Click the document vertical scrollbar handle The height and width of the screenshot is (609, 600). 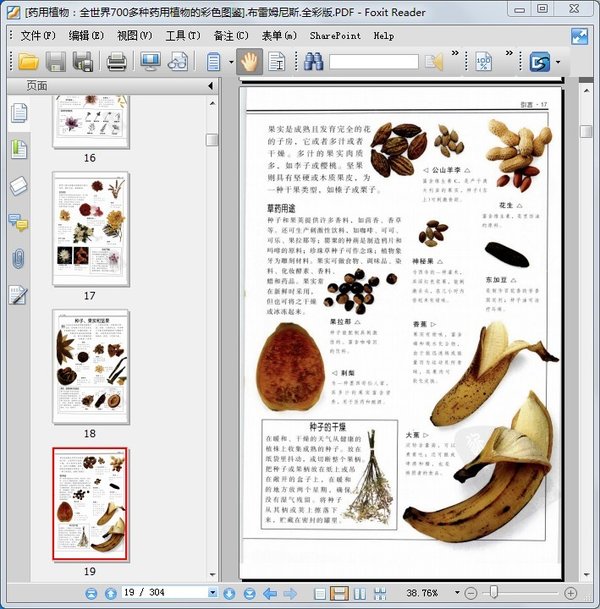click(586, 131)
